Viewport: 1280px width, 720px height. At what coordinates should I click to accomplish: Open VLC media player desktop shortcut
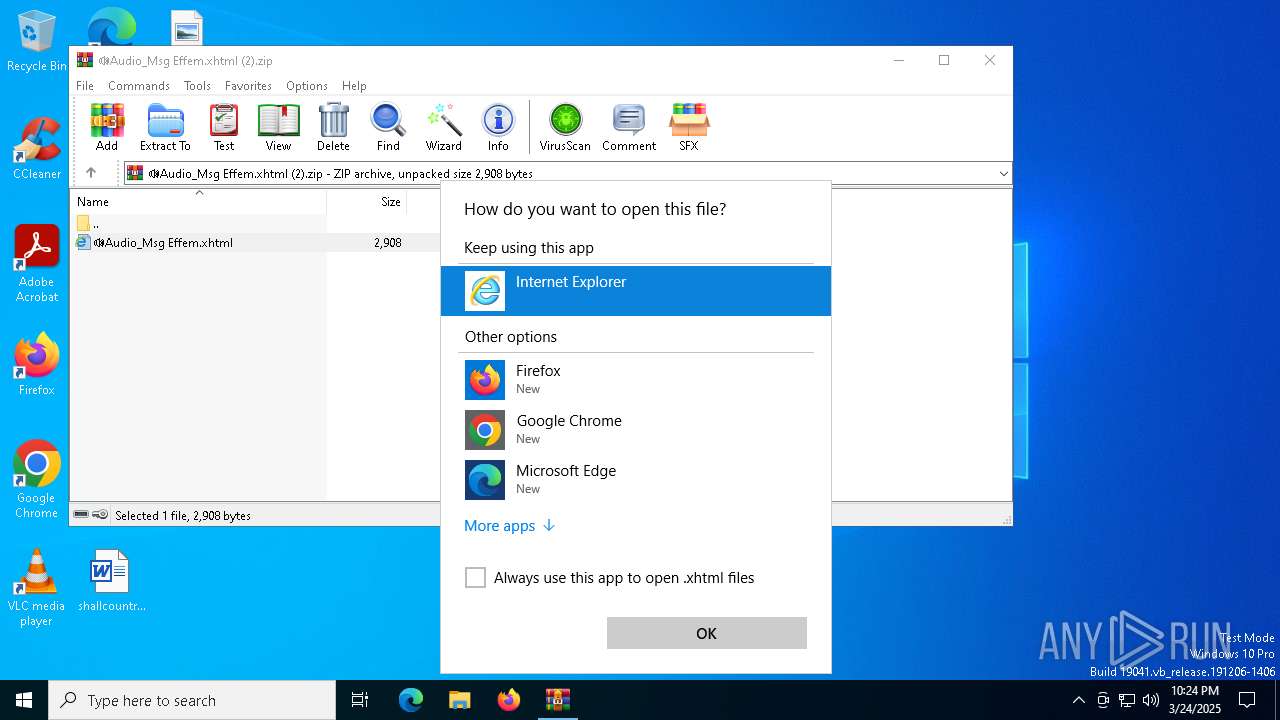[37, 587]
